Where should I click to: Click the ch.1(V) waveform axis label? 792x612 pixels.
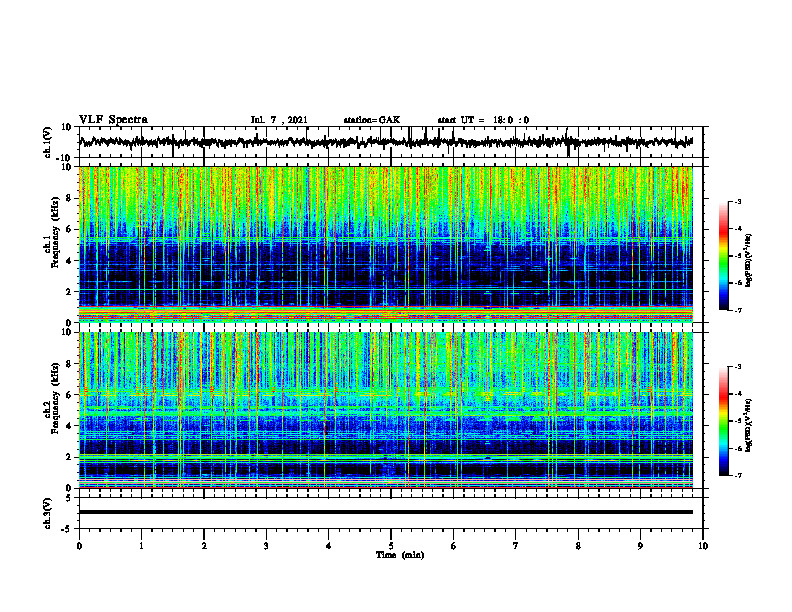[47, 142]
